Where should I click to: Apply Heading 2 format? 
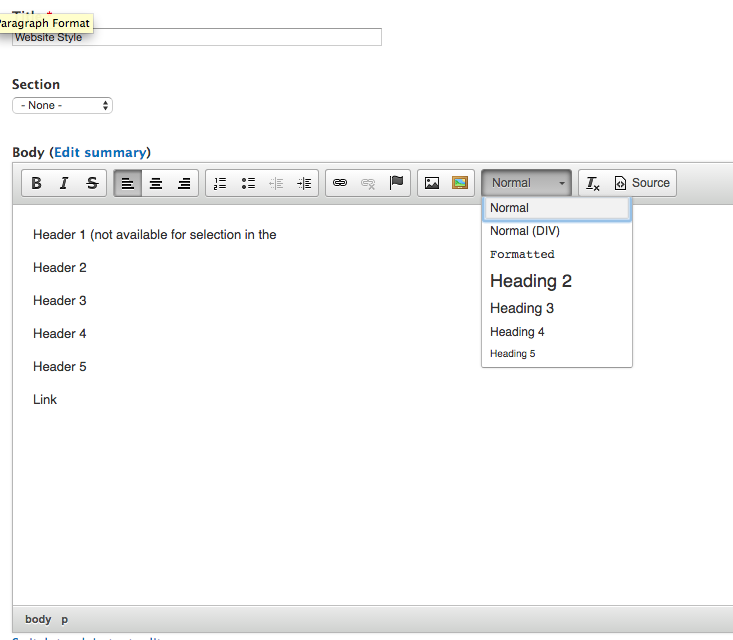click(557, 281)
